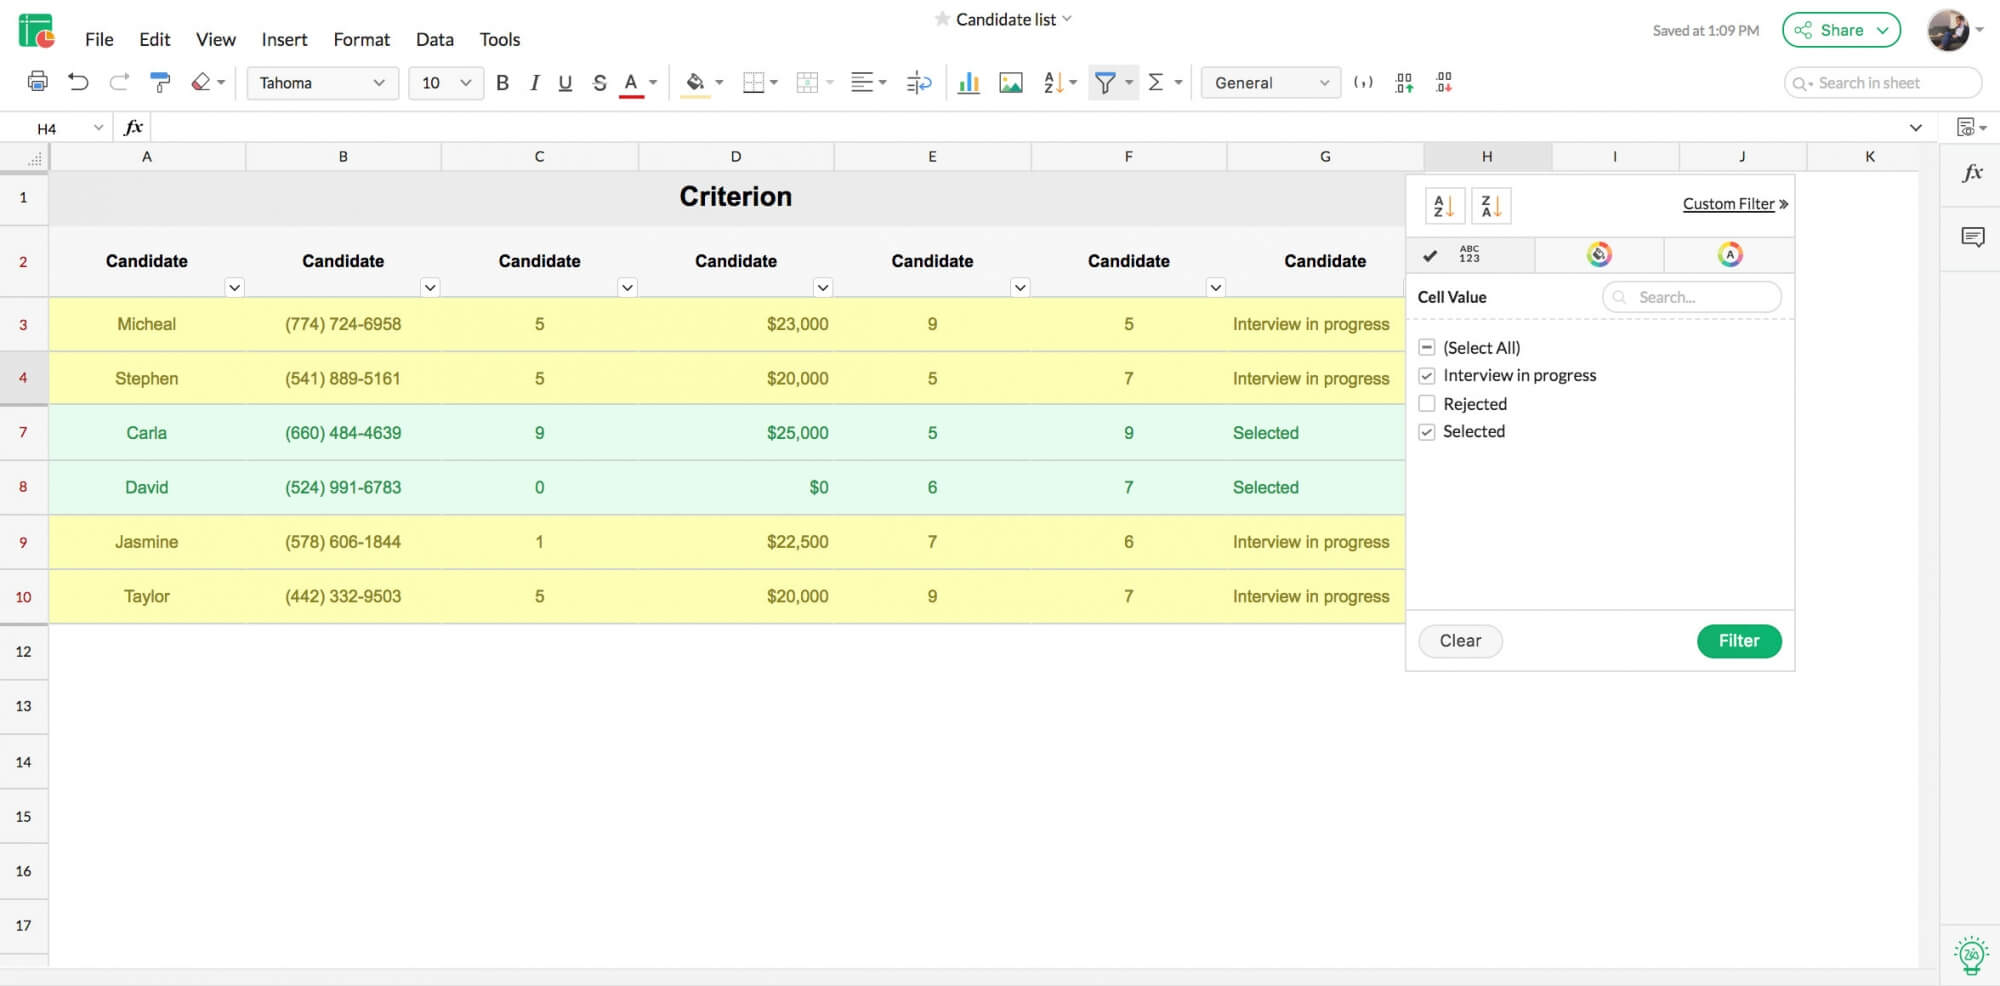
Task: Toggle strikethrough formatting
Action: [599, 83]
